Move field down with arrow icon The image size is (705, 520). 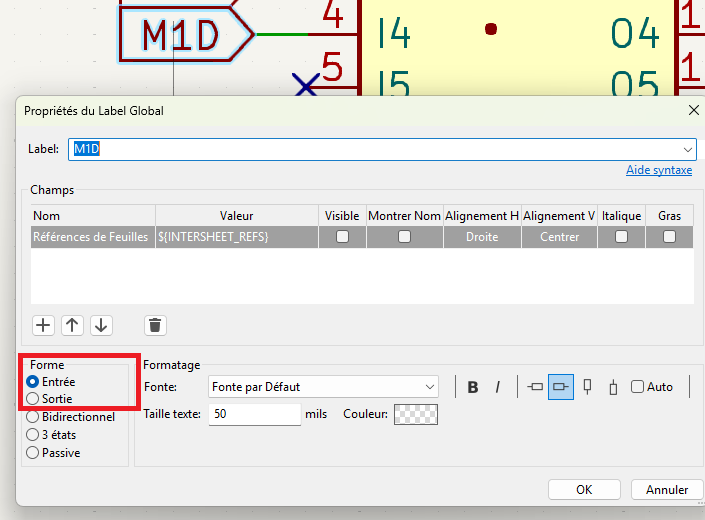(x=101, y=325)
